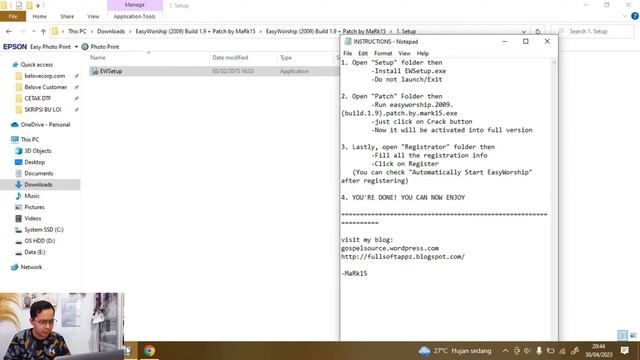640x360 pixels.
Task: Open the SKRIPSI BU LOI folder
Action: click(x=42, y=109)
